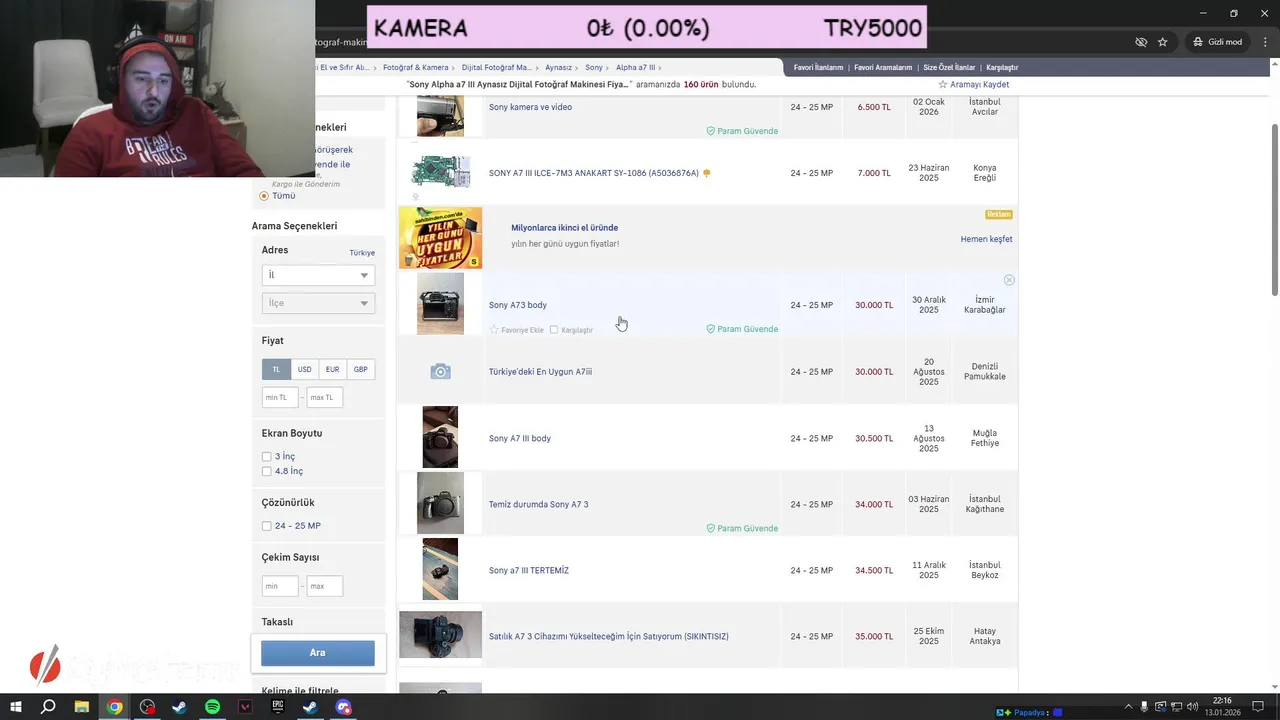The width and height of the screenshot is (1280, 720).
Task: Open Spotify from the taskbar
Action: pos(212,707)
